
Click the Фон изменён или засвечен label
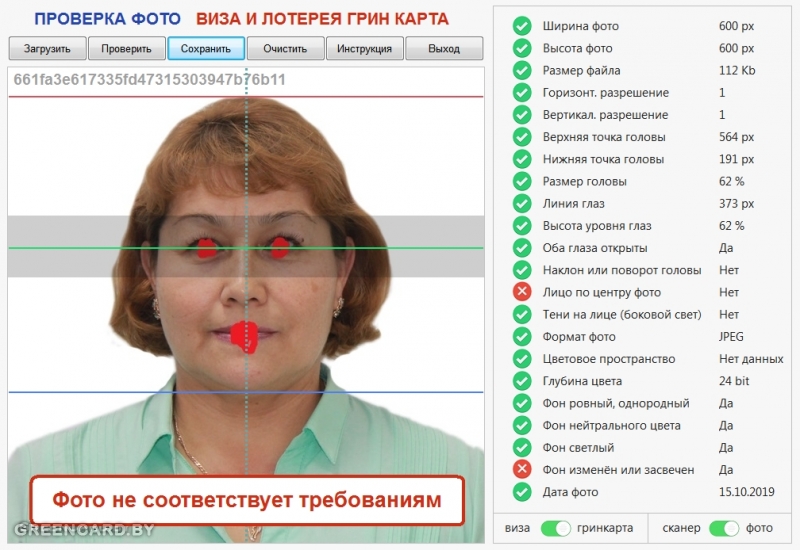tap(618, 470)
